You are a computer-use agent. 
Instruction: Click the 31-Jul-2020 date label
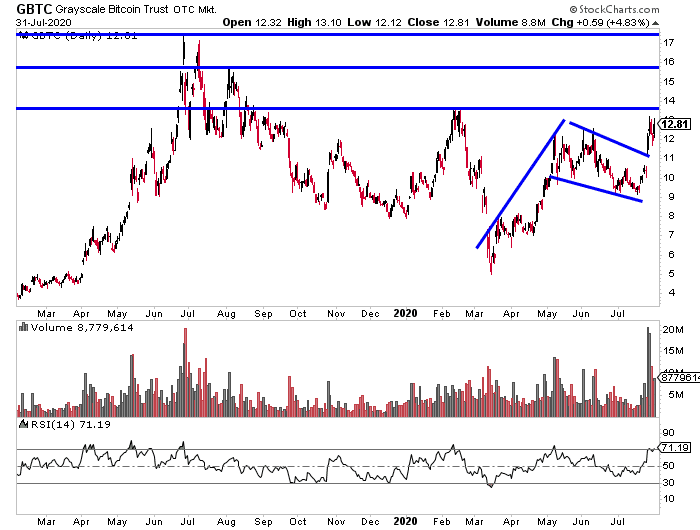tap(43, 22)
